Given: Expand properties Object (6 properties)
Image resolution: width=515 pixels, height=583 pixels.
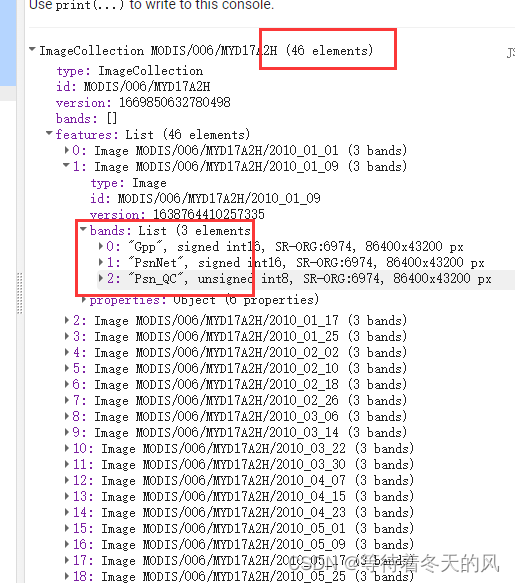Looking at the screenshot, I should (84, 299).
